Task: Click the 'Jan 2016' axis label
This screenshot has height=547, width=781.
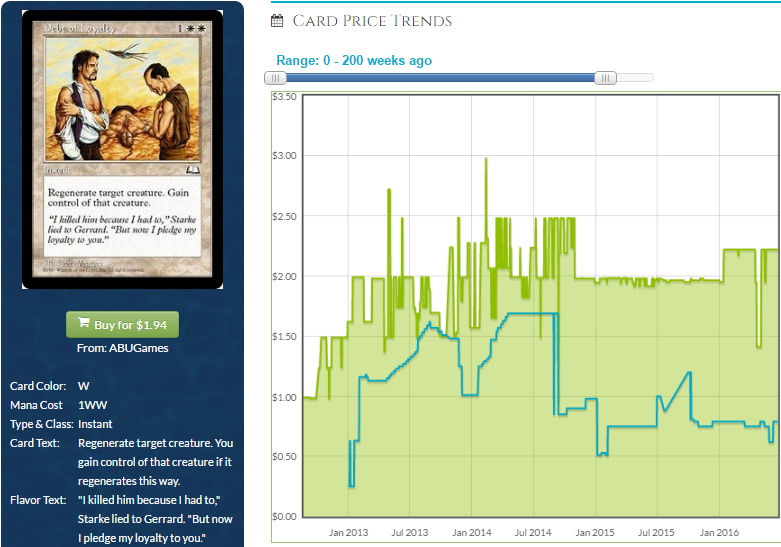Action: pyautogui.click(x=719, y=533)
